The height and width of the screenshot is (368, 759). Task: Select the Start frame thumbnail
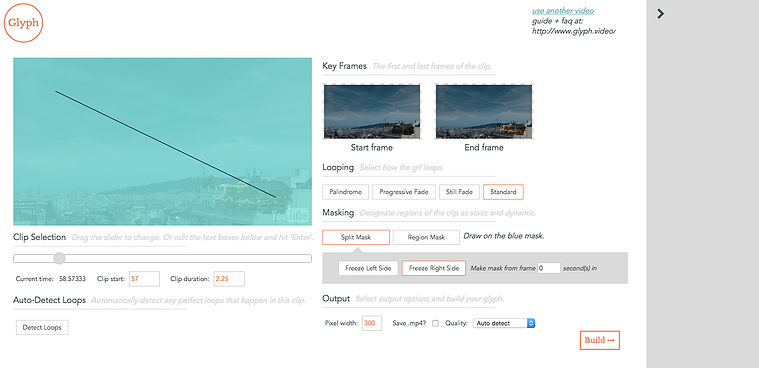point(372,112)
